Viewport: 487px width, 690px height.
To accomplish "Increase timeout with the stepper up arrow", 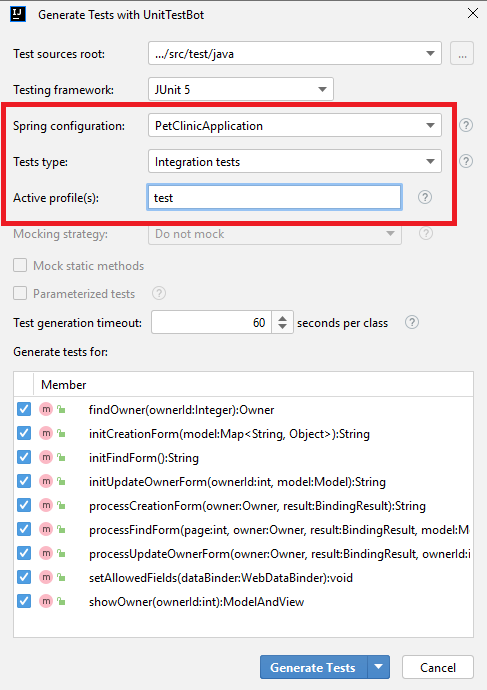I will (x=282, y=317).
